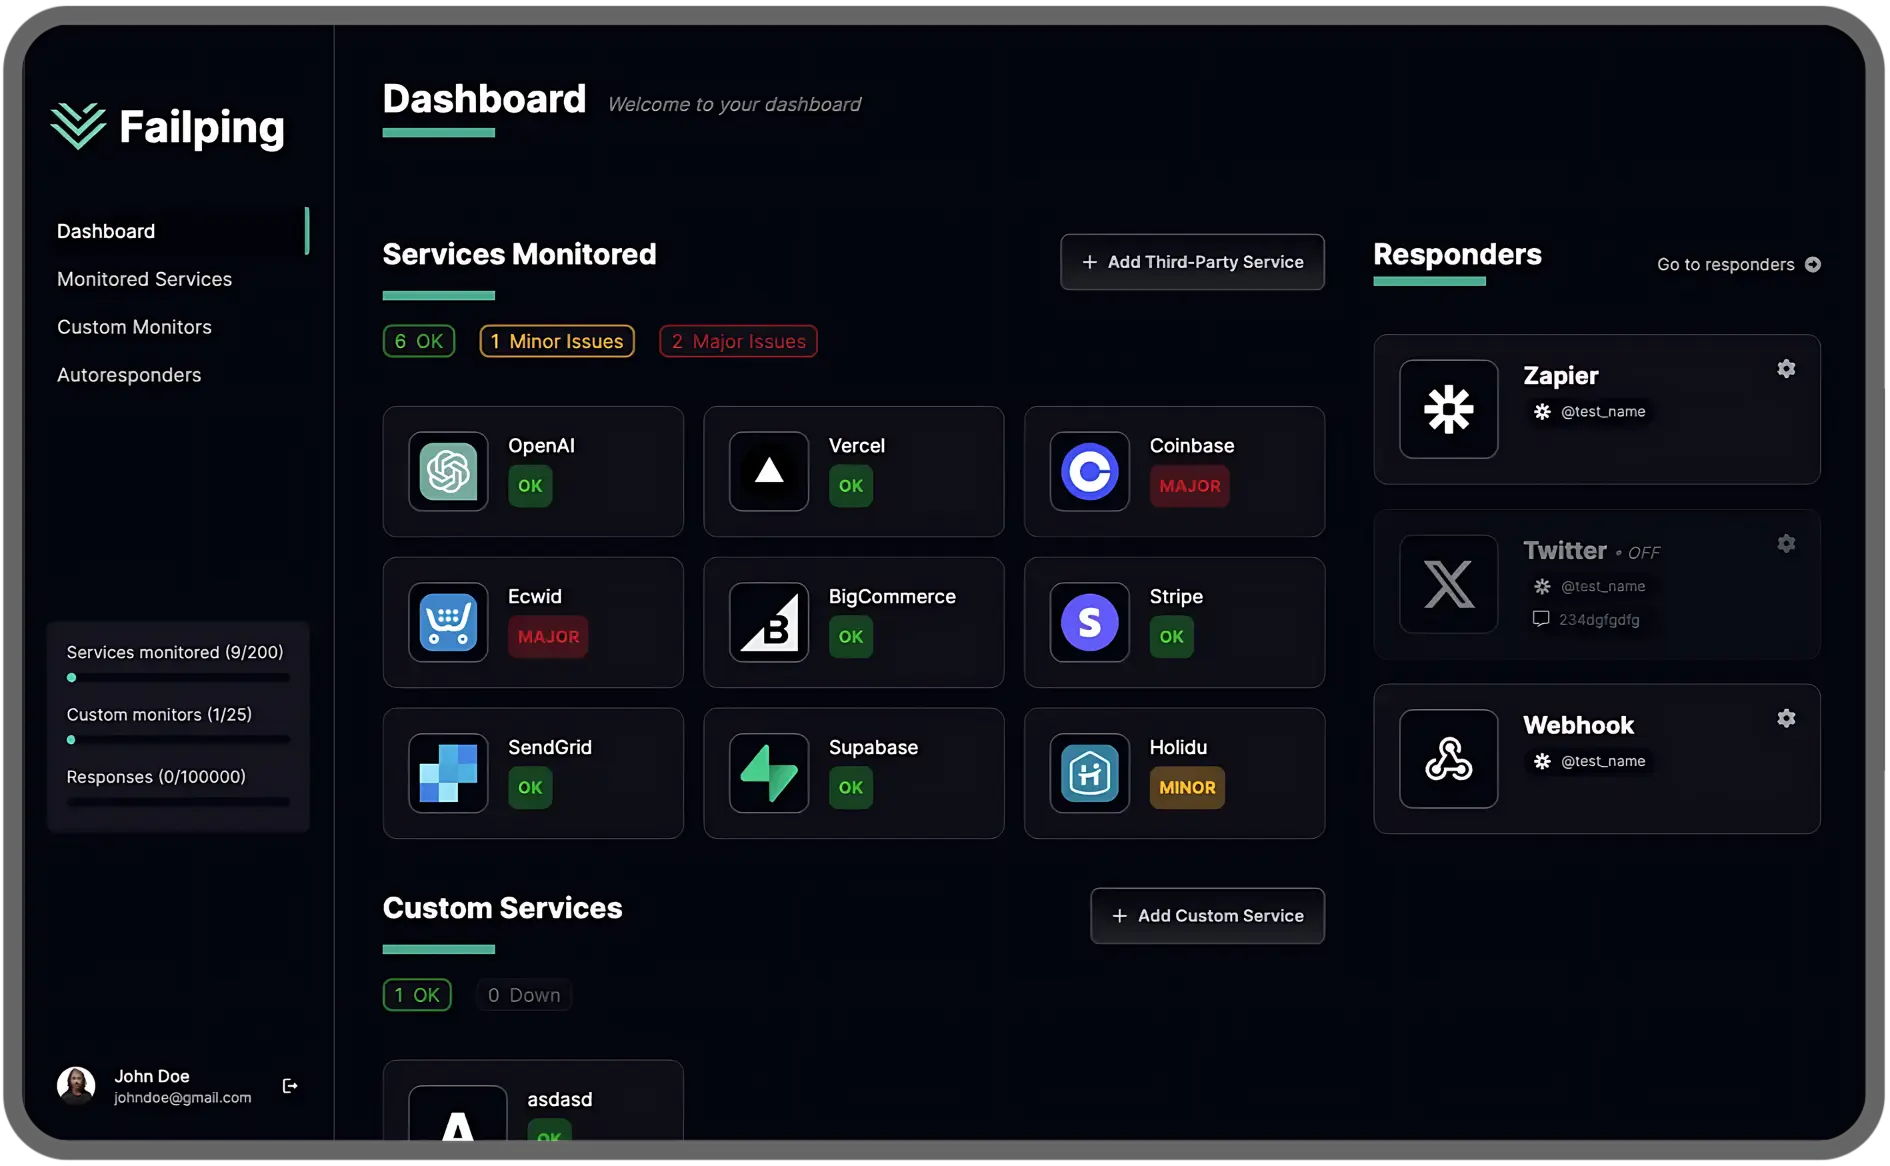This screenshot has width=1890, height=1166.
Task: Click the Services monitored progress bar
Action: (x=177, y=677)
